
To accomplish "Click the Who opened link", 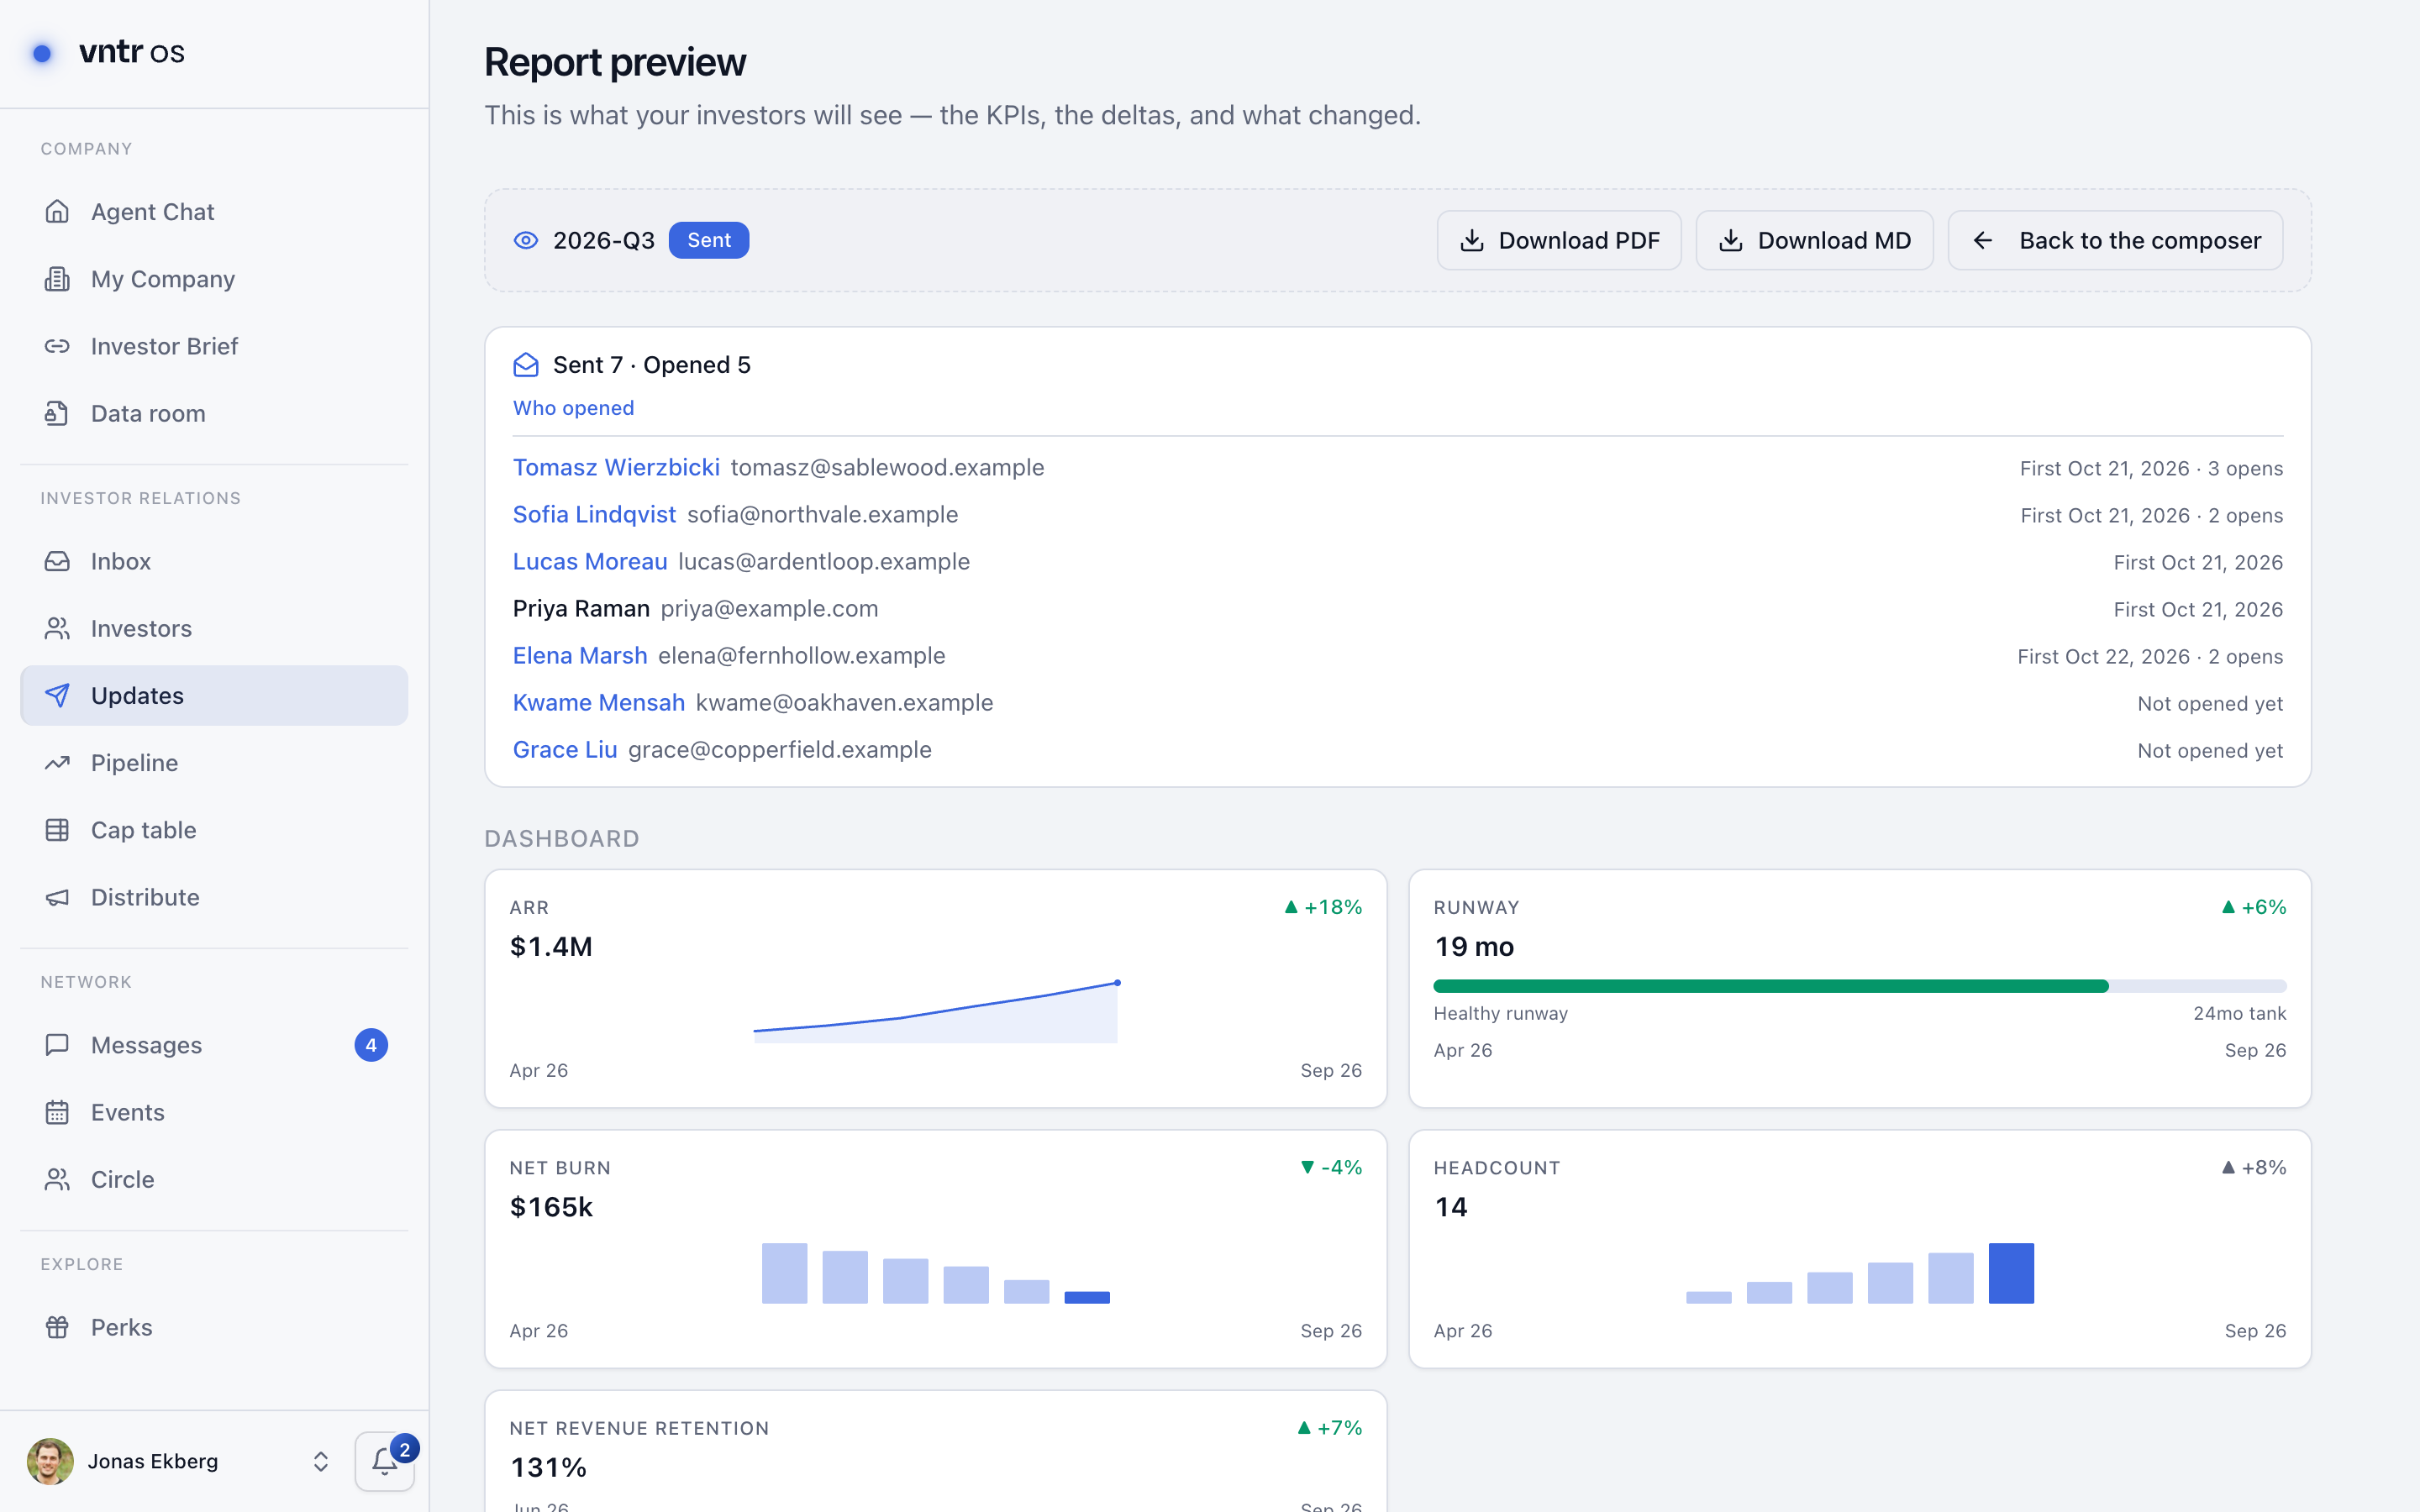I will [573, 408].
